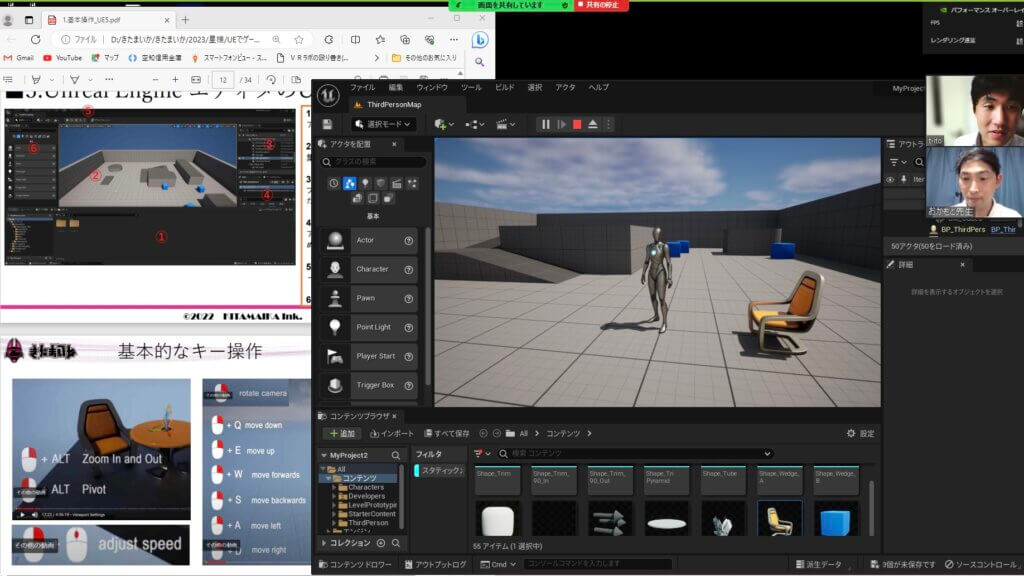
Task: Click the すべて保存 button
Action: (x=447, y=434)
